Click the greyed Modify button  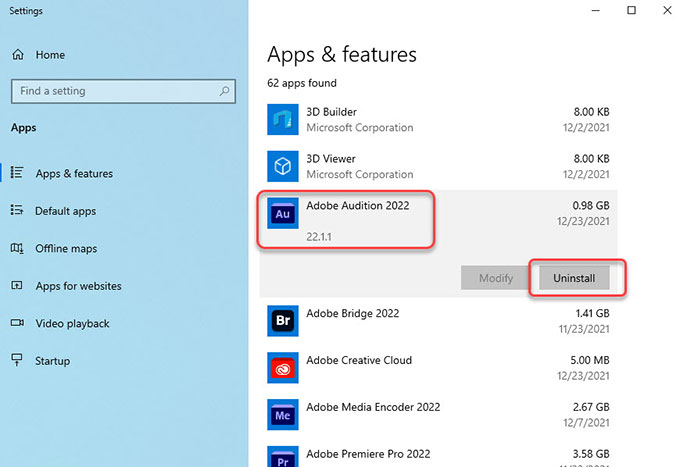pyautogui.click(x=496, y=278)
